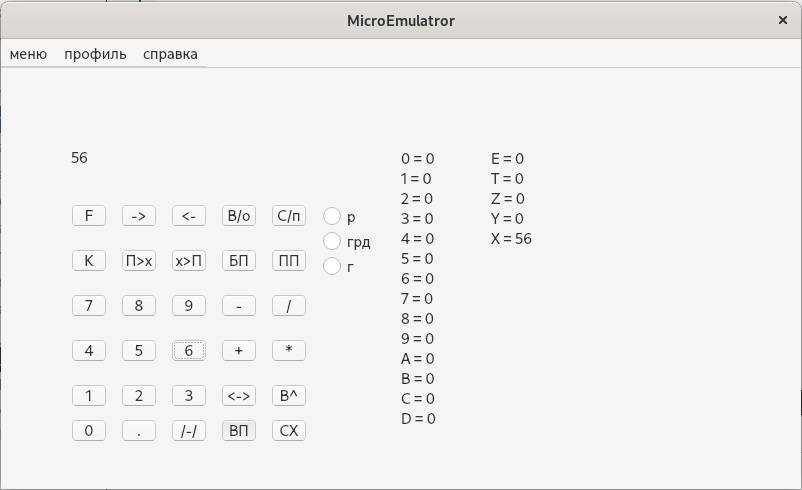The width and height of the screenshot is (802, 490).
Task: Click the divide / key
Action: tap(289, 306)
